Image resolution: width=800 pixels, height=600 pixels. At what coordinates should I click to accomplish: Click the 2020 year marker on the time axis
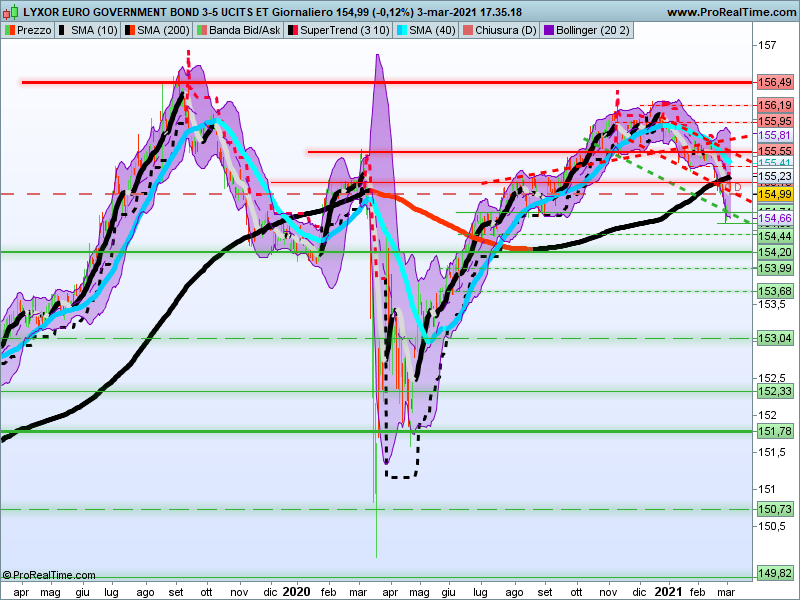297,591
